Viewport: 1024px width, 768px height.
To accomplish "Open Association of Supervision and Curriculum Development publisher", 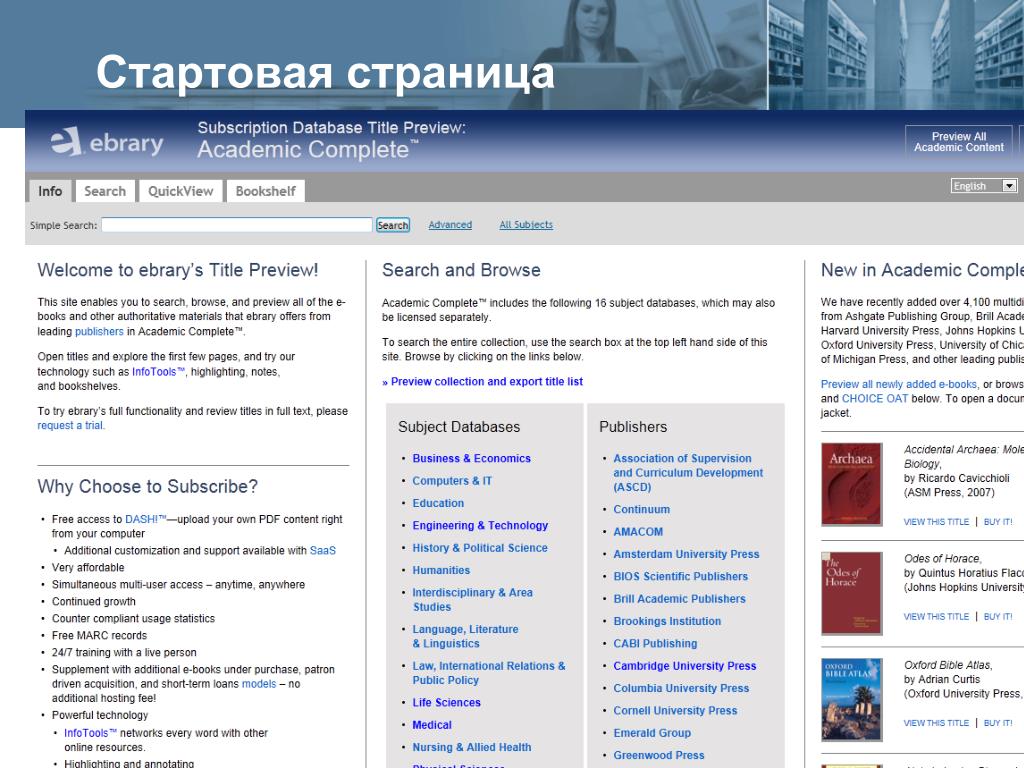I will [x=688, y=473].
